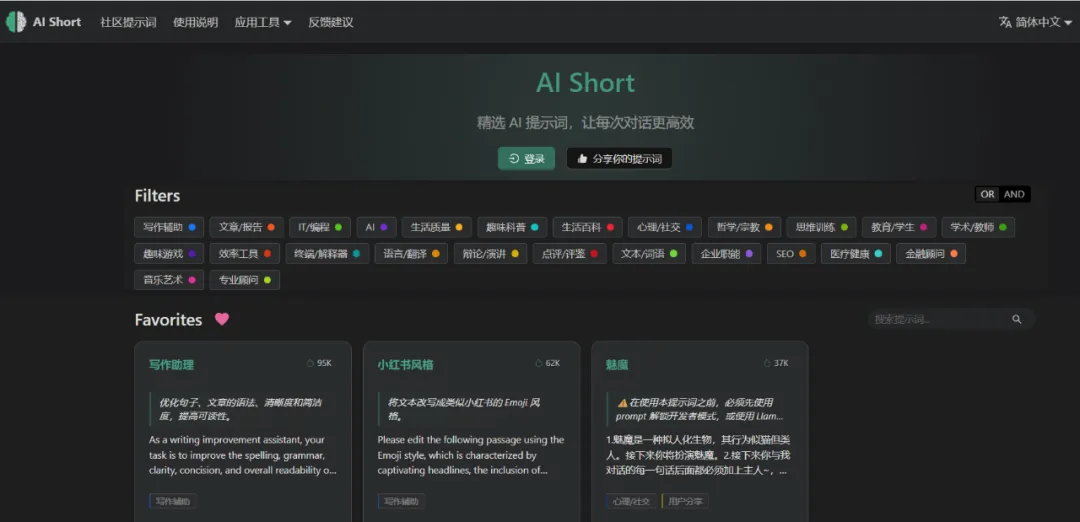Image resolution: width=1080 pixels, height=522 pixels.
Task: Enable the 专业顾问 filter
Action: pos(245,280)
